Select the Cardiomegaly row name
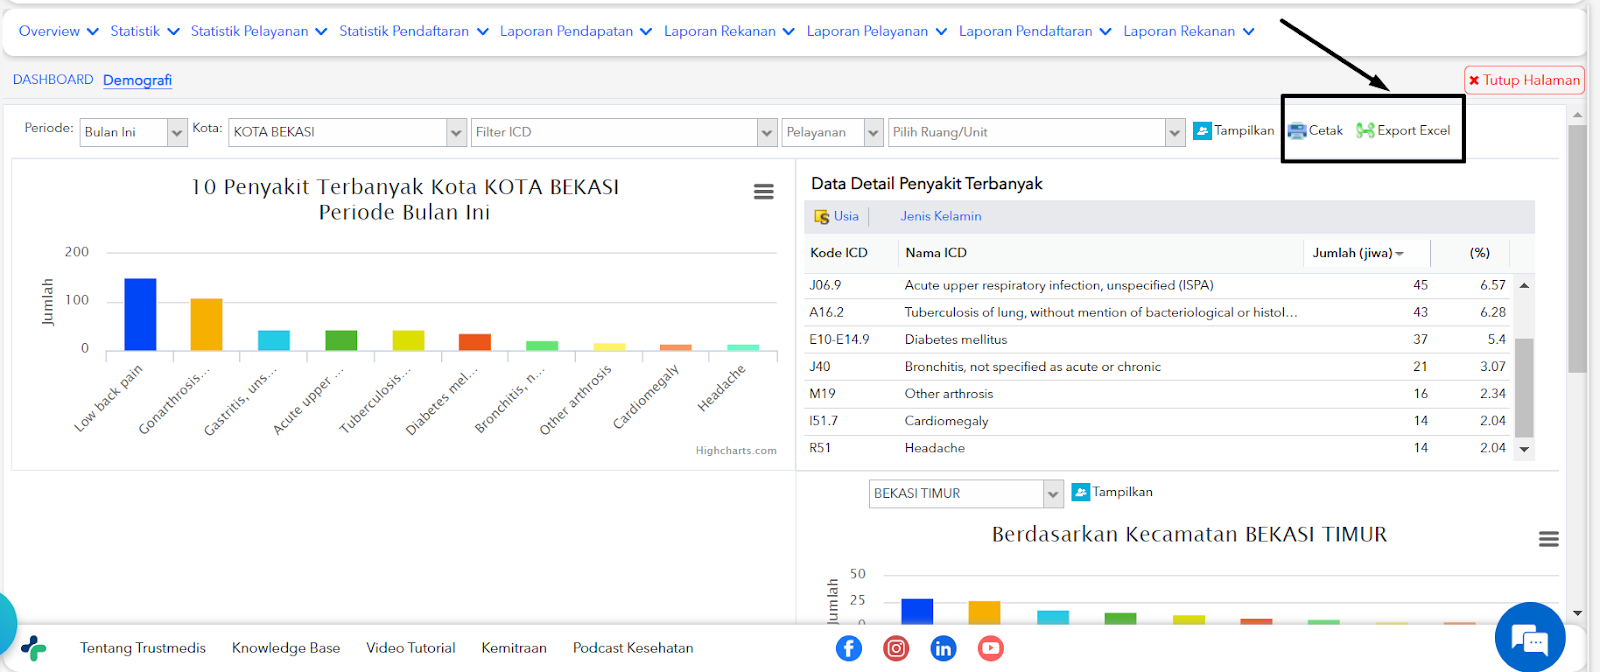The width and height of the screenshot is (1600, 672). click(946, 421)
